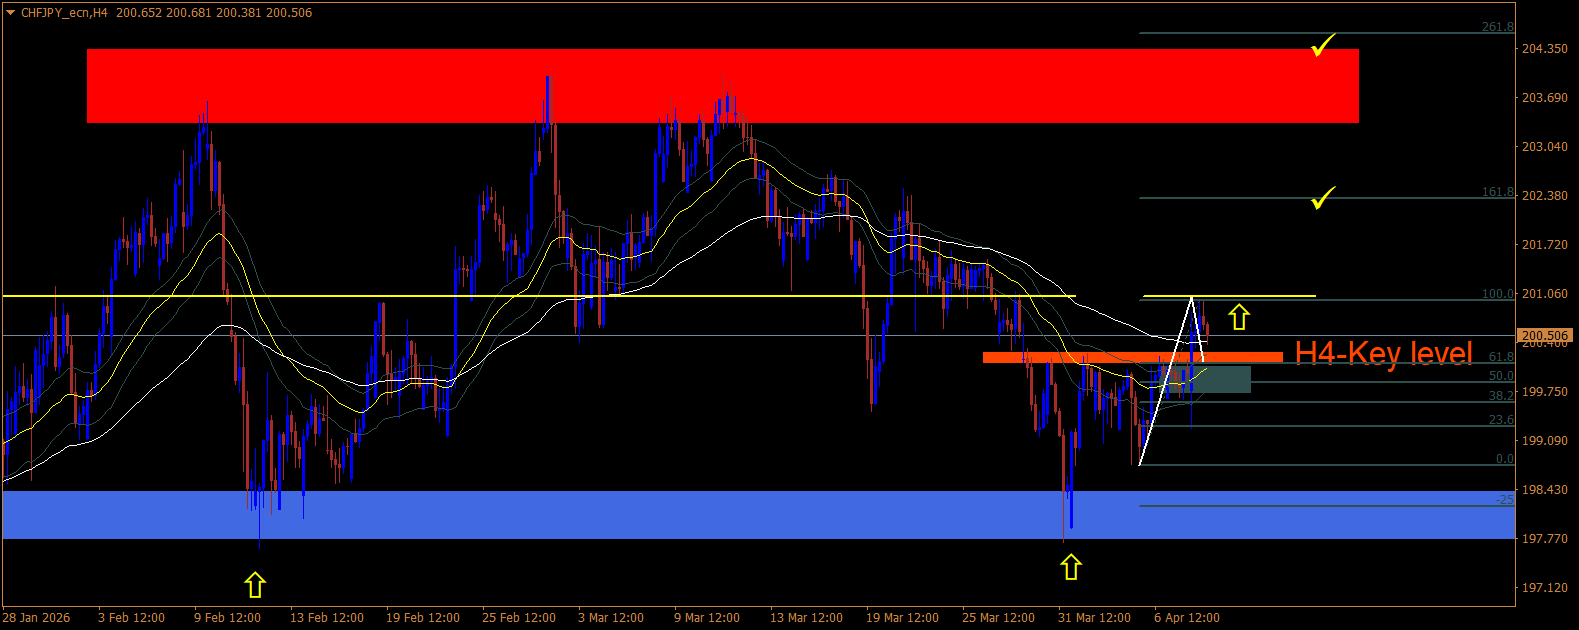Click the 197.120 price scale label

[1545, 587]
